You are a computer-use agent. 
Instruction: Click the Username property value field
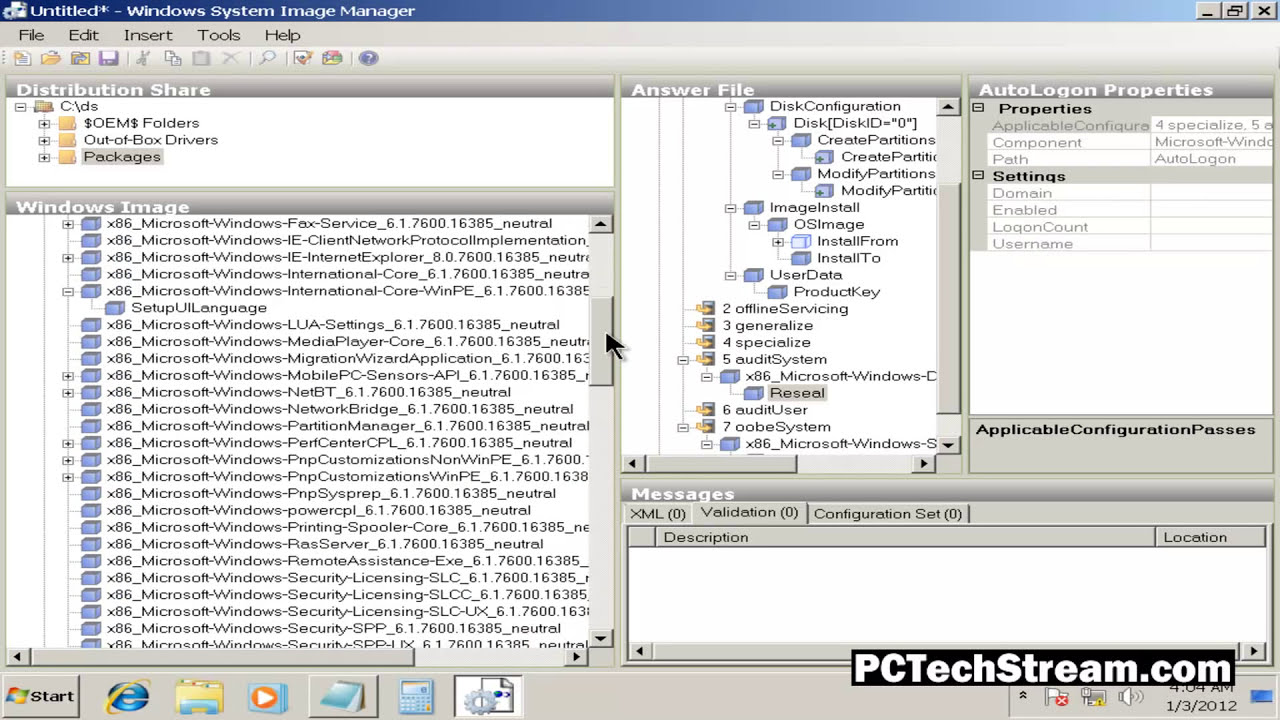pos(1212,244)
